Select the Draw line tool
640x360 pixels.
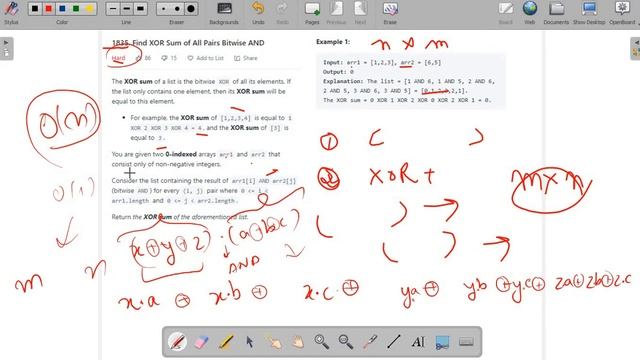[394, 342]
